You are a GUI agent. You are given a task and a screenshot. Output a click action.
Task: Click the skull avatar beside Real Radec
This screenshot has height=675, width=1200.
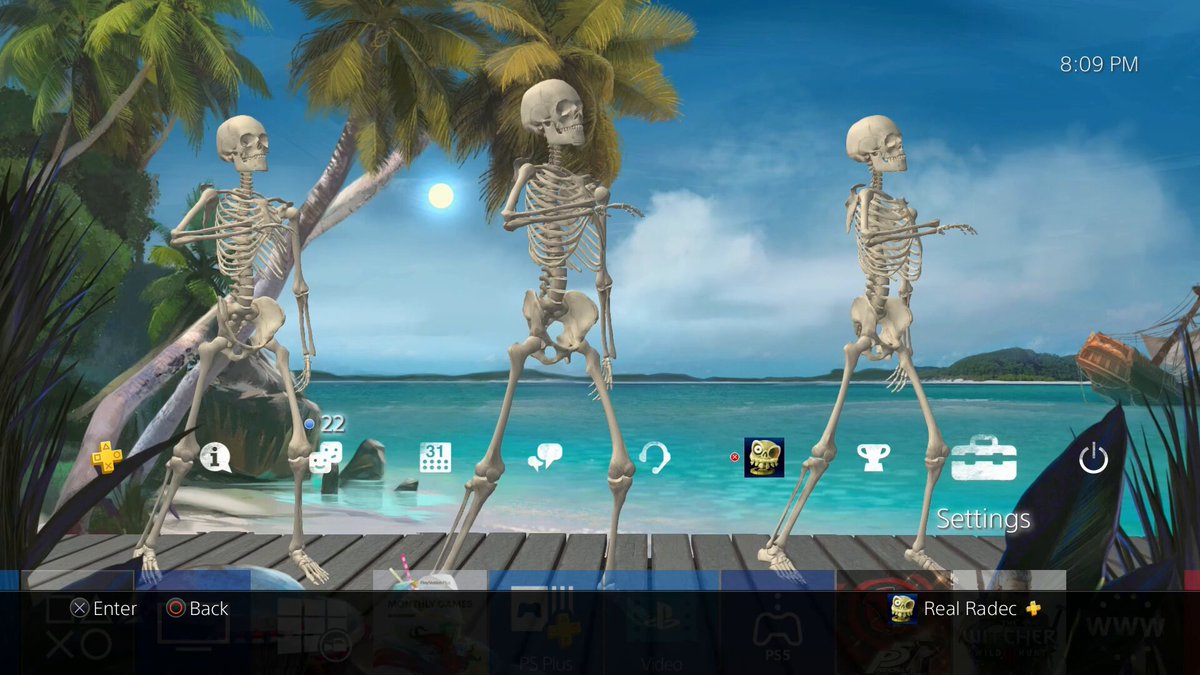click(903, 608)
